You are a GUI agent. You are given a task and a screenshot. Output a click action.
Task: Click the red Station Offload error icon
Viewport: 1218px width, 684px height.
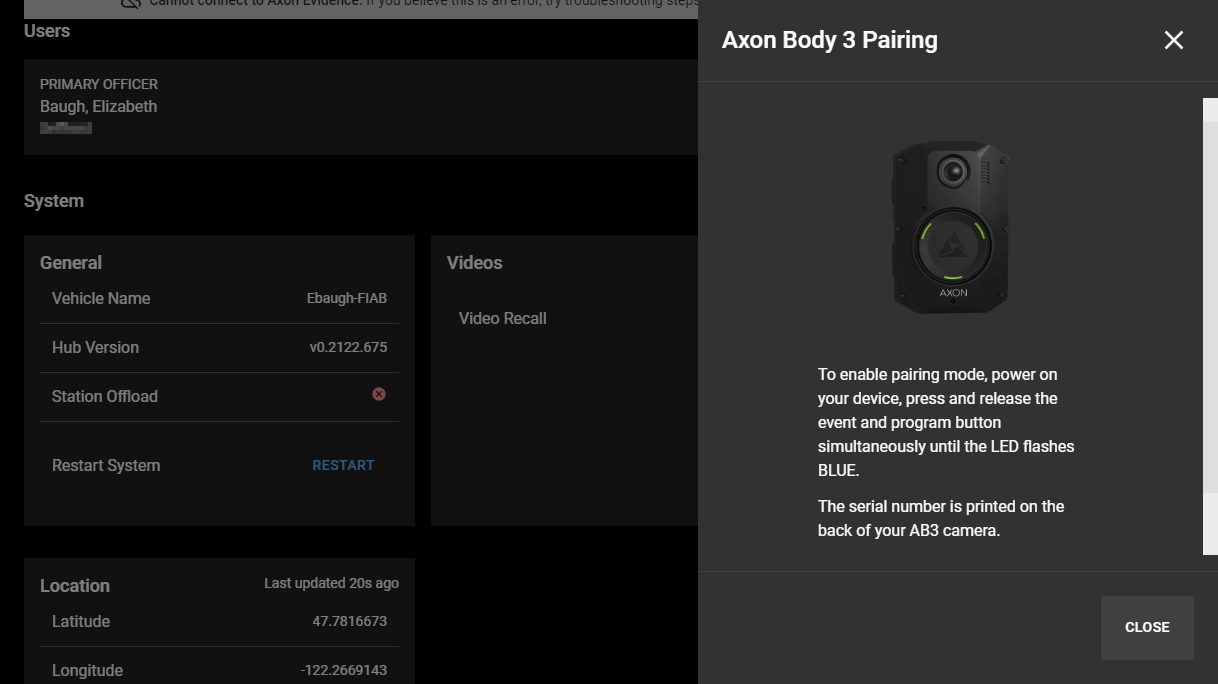(x=378, y=394)
